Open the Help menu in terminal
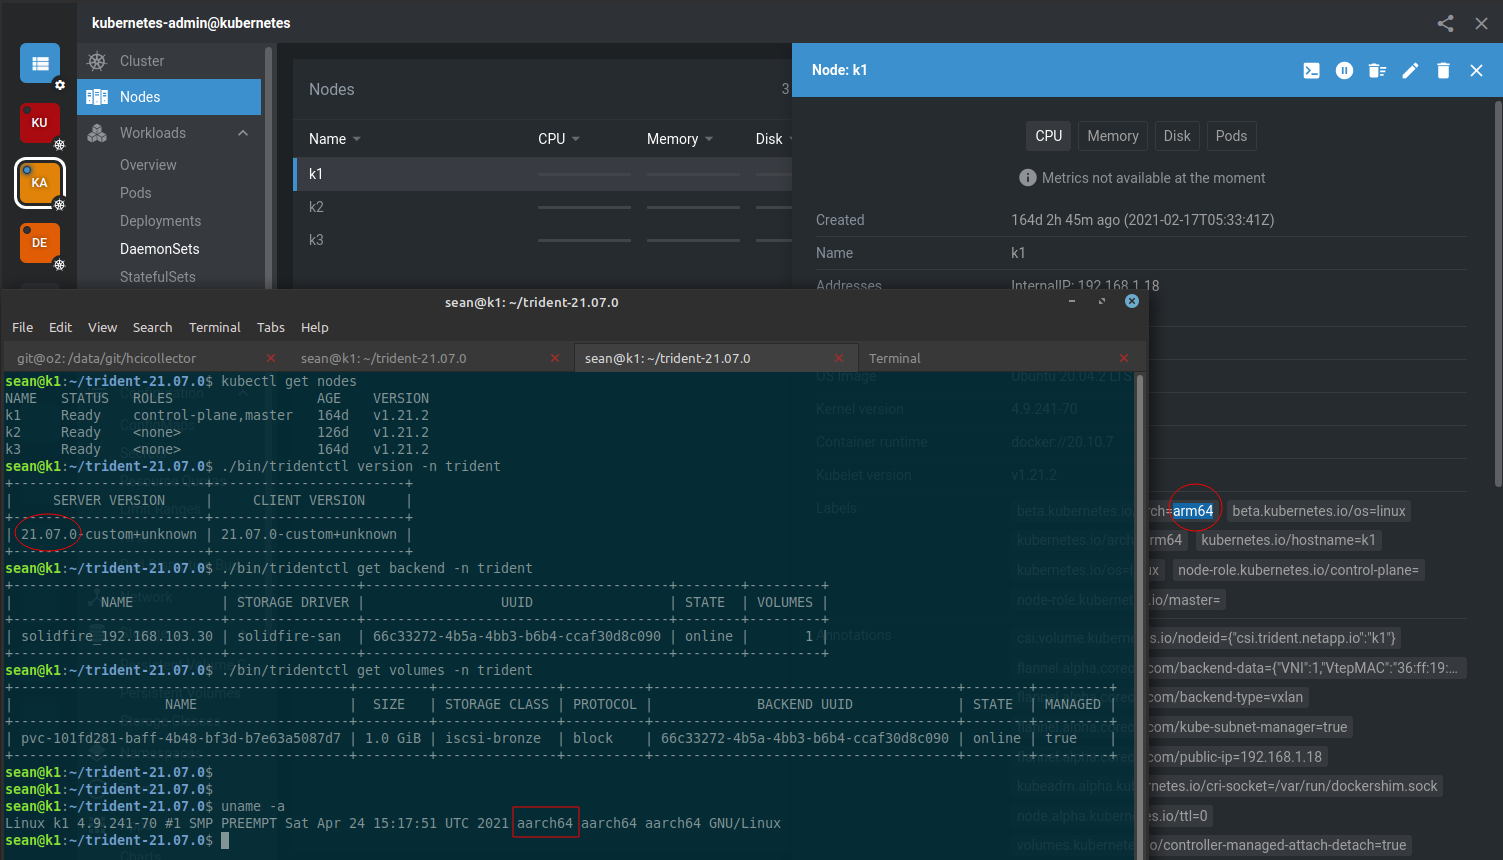This screenshot has height=860, width=1503. [x=315, y=327]
